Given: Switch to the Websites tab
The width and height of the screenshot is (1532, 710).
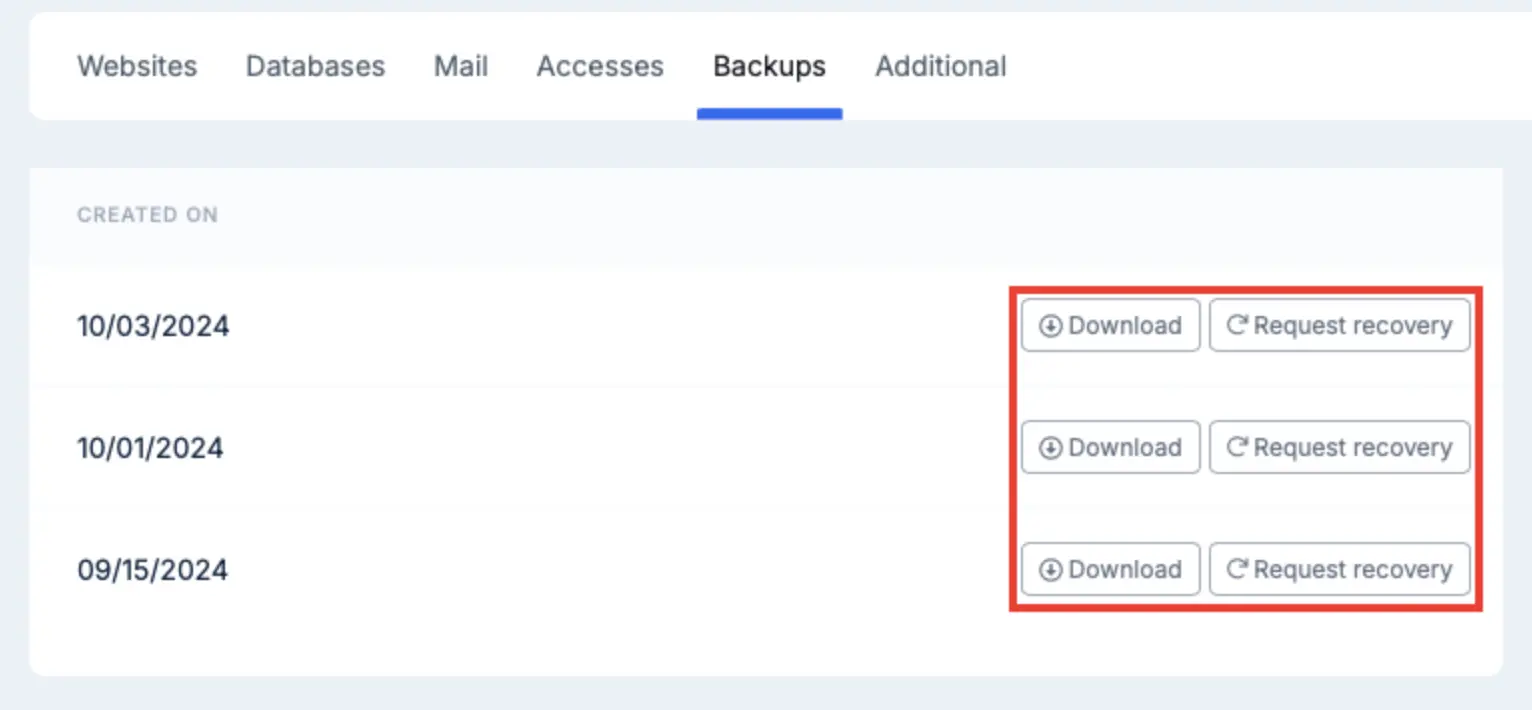Looking at the screenshot, I should tap(137, 66).
